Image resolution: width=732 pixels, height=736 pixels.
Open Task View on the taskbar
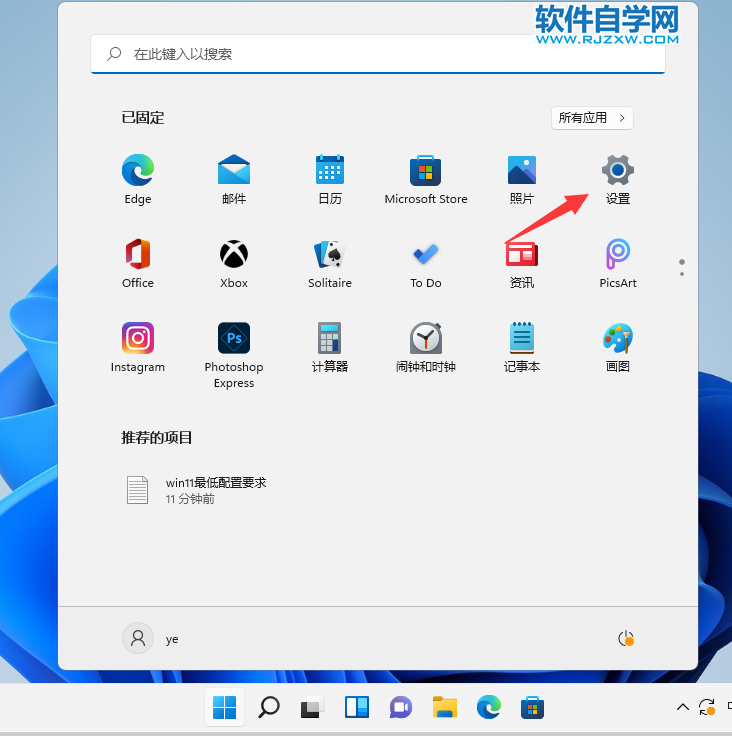point(312,707)
